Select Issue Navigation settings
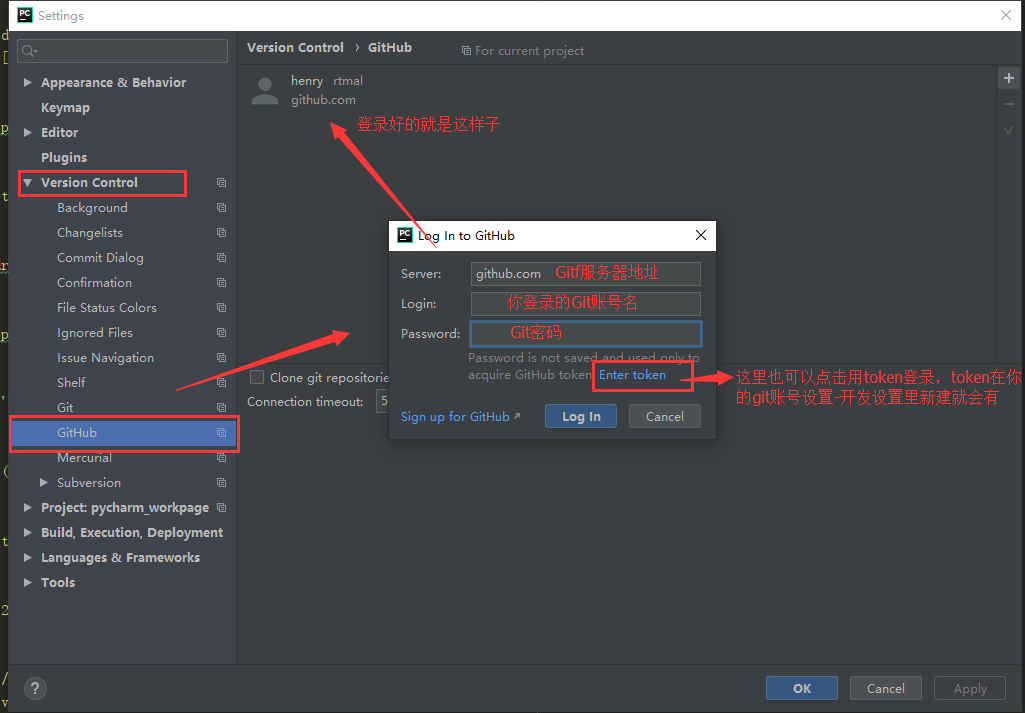 click(105, 357)
